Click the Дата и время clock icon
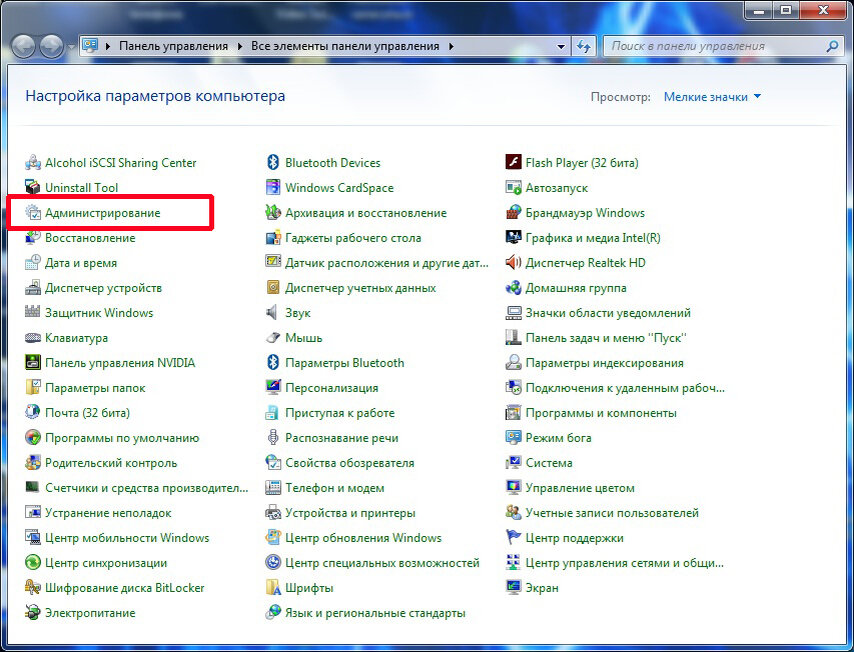The image size is (854, 652). (x=33, y=263)
